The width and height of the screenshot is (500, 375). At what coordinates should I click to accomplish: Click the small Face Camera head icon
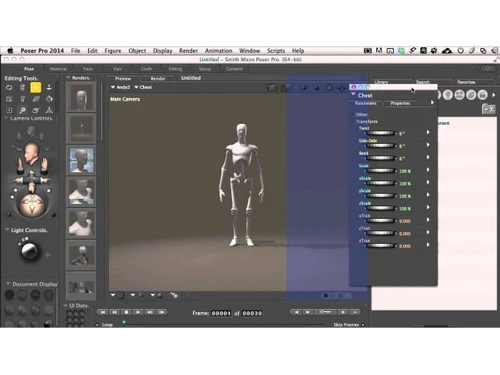(x=31, y=130)
